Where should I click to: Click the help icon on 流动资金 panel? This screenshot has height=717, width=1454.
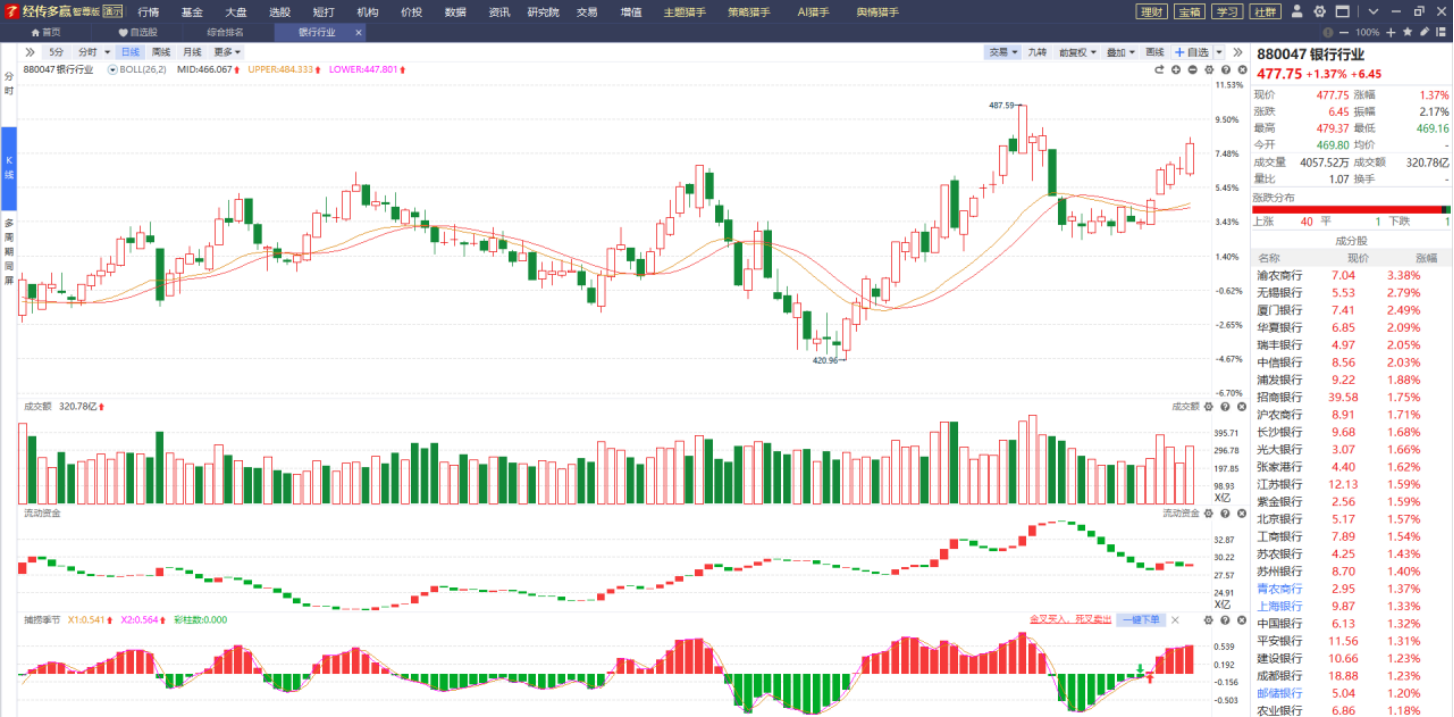point(1225,513)
